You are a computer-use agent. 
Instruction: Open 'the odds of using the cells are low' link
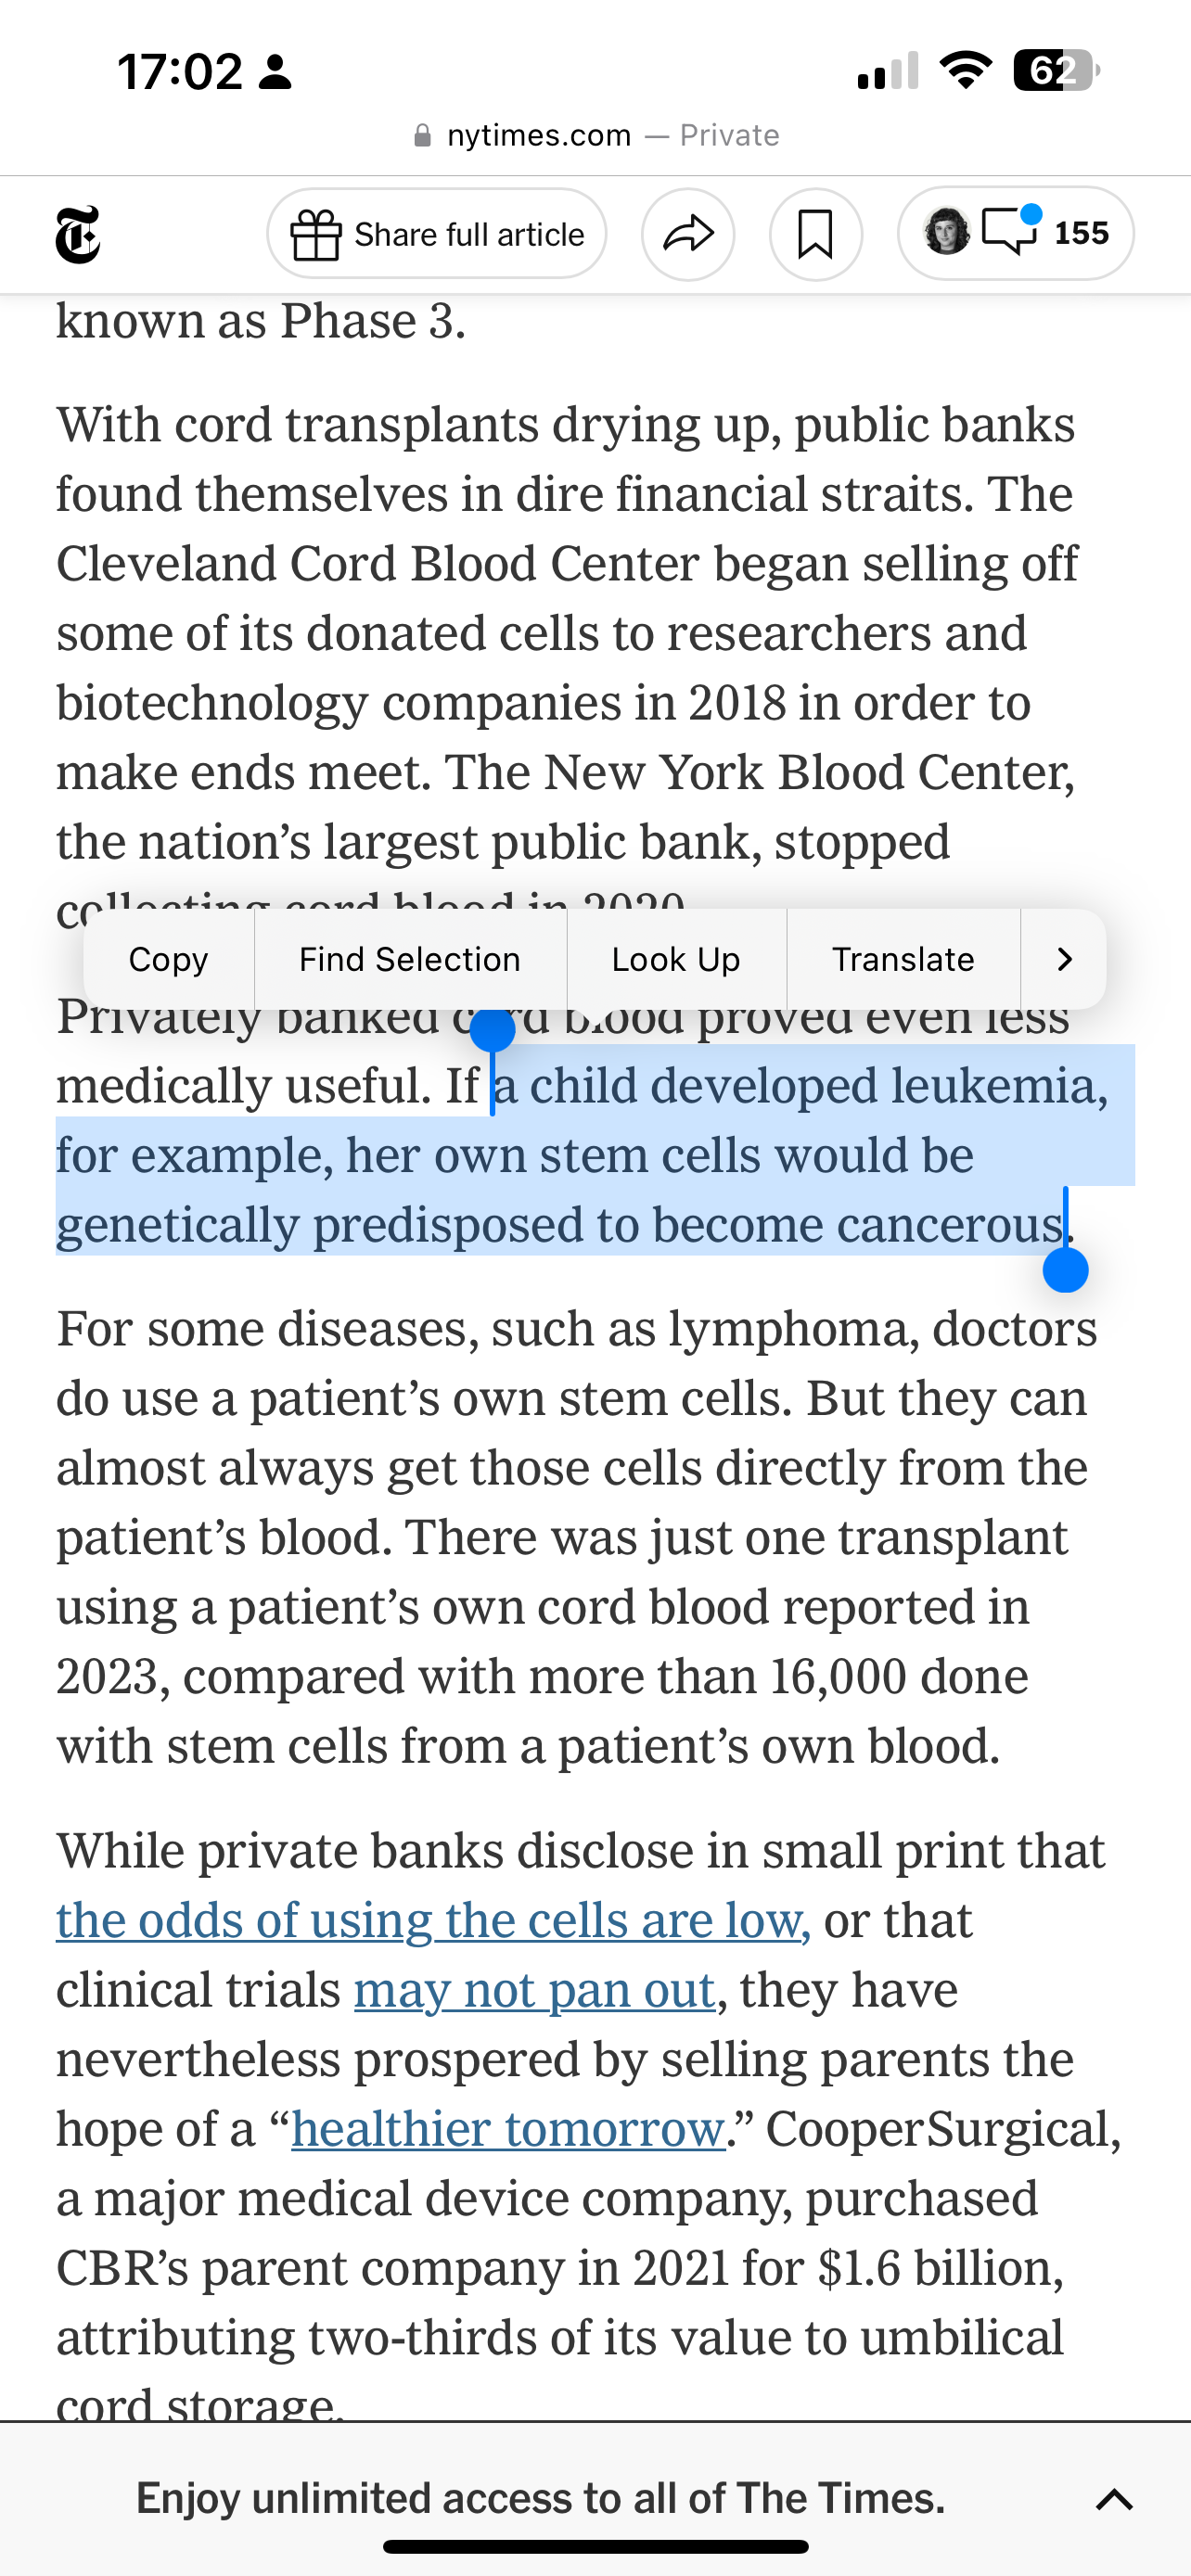tap(432, 1920)
